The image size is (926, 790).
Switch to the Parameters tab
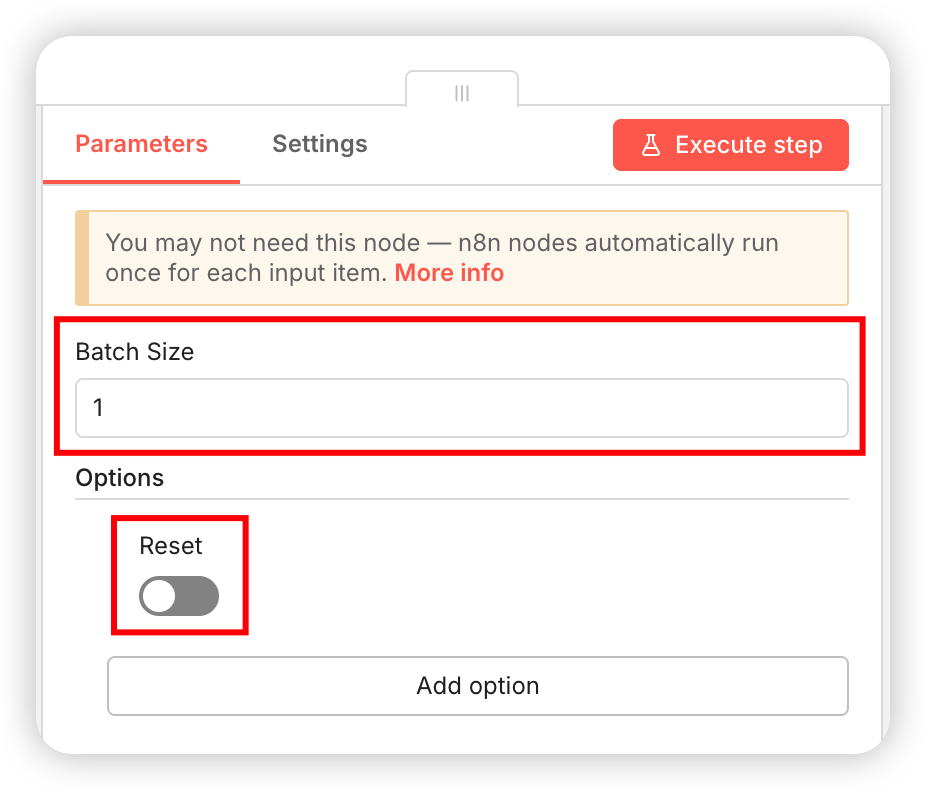point(141,144)
